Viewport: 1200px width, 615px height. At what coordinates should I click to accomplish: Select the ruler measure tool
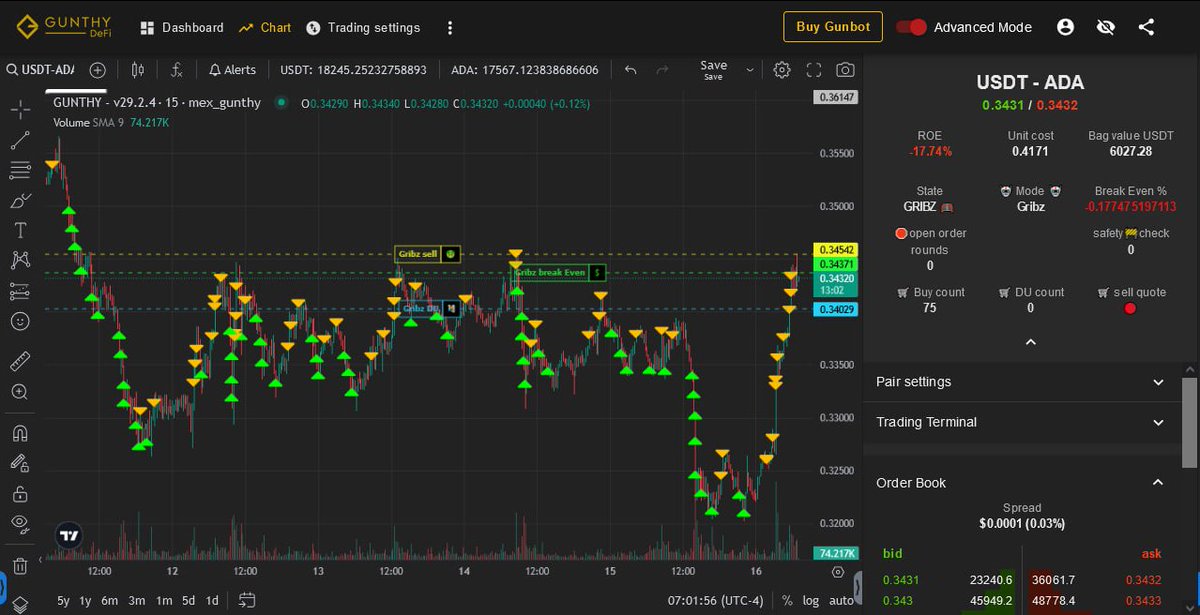point(20,361)
